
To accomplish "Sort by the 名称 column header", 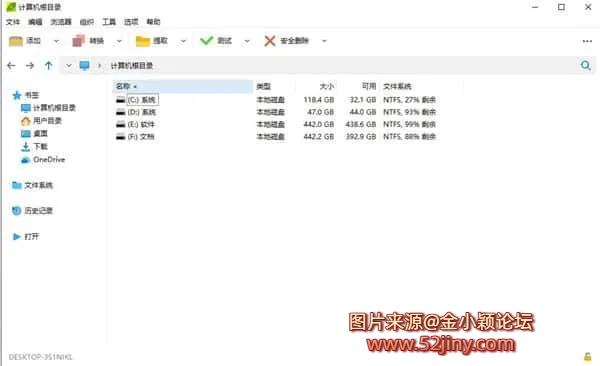I will [x=183, y=87].
